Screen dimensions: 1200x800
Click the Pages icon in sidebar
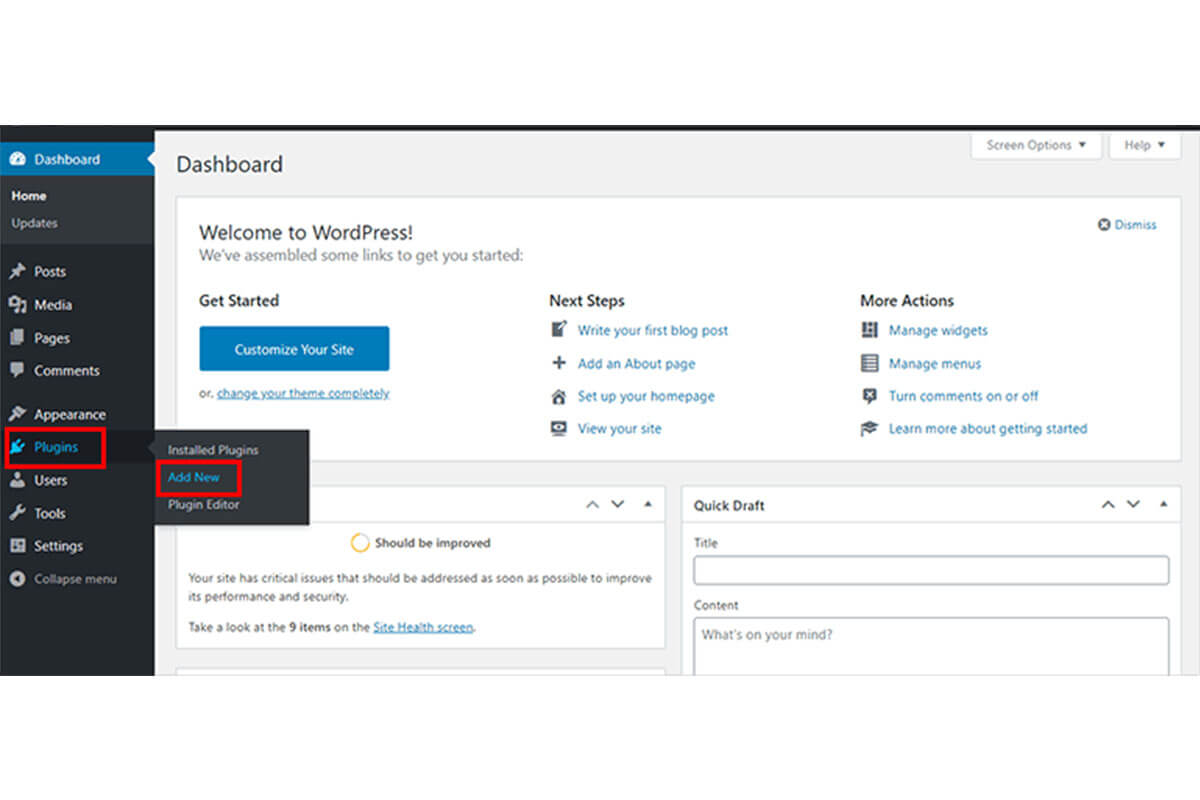[x=17, y=338]
